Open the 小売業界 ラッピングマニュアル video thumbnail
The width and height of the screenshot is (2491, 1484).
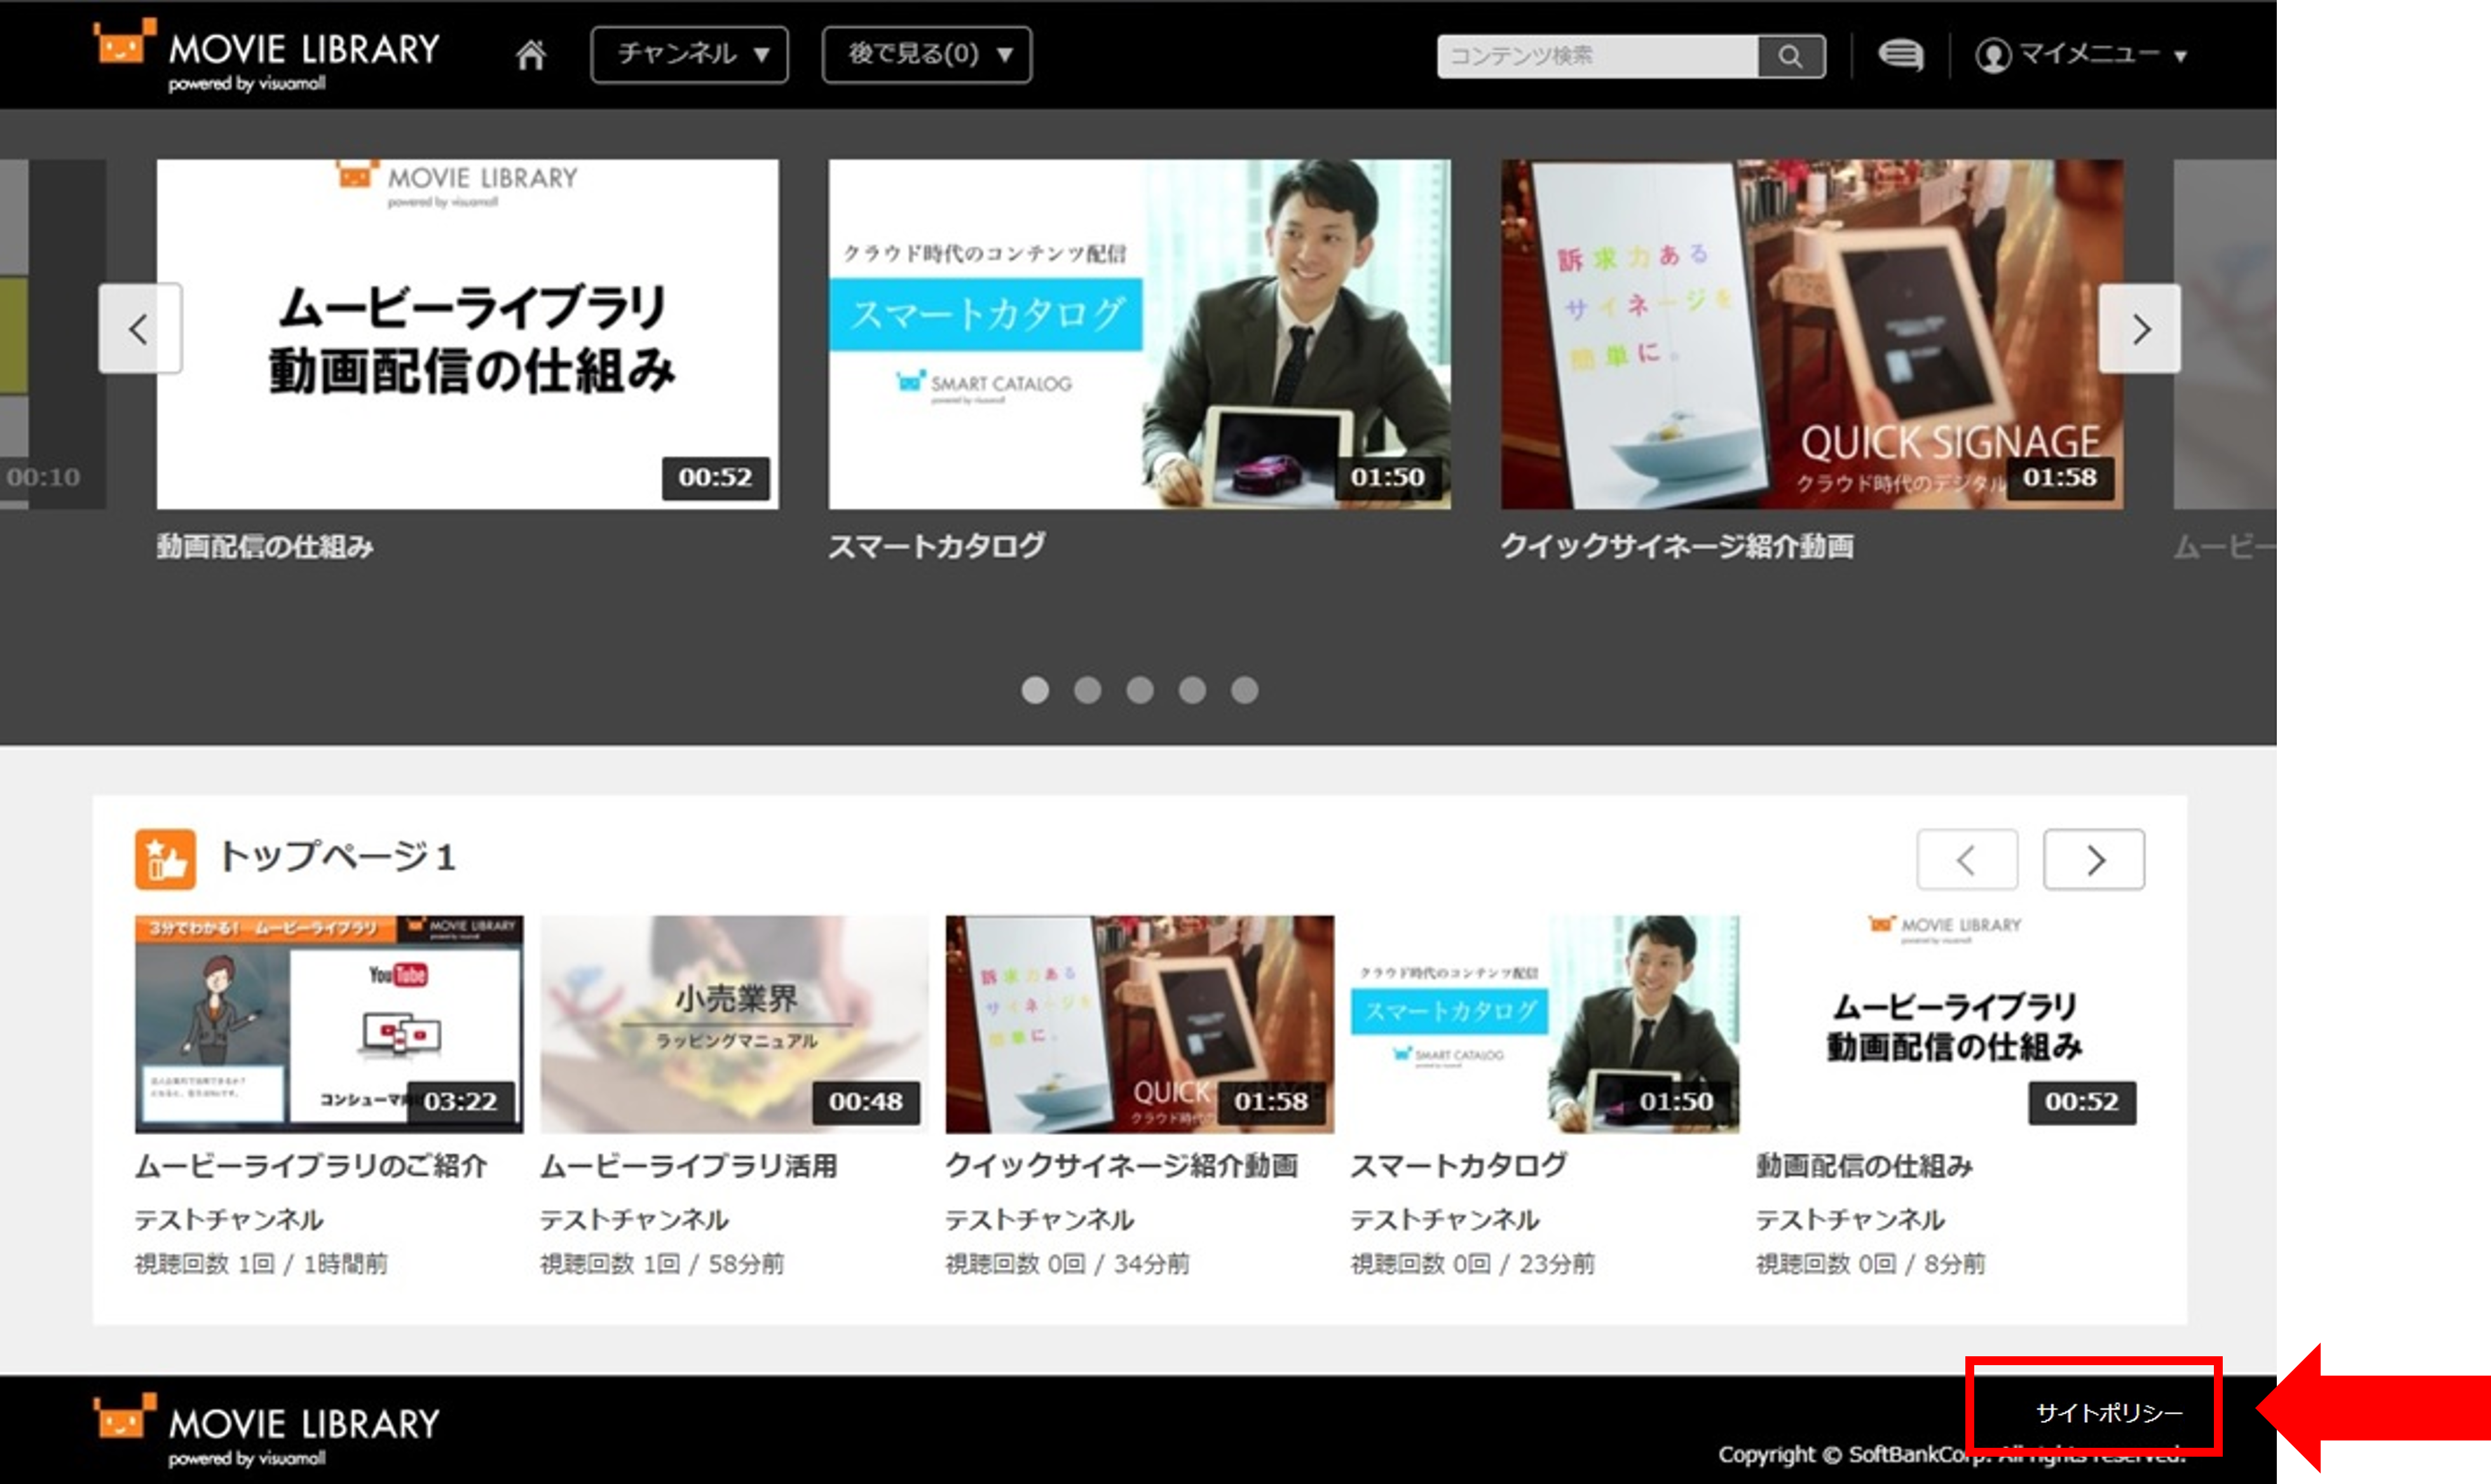pyautogui.click(x=734, y=1023)
